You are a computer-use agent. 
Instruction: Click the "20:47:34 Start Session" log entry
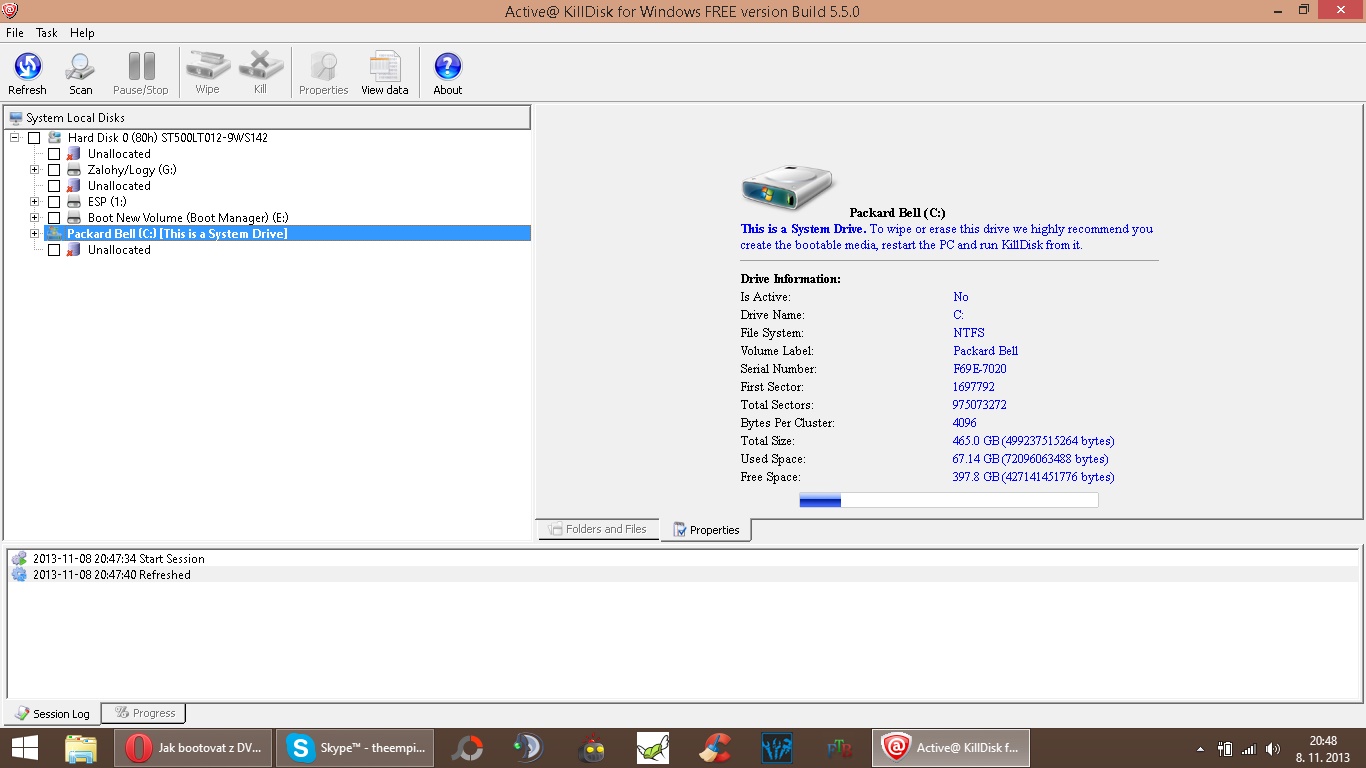point(118,559)
